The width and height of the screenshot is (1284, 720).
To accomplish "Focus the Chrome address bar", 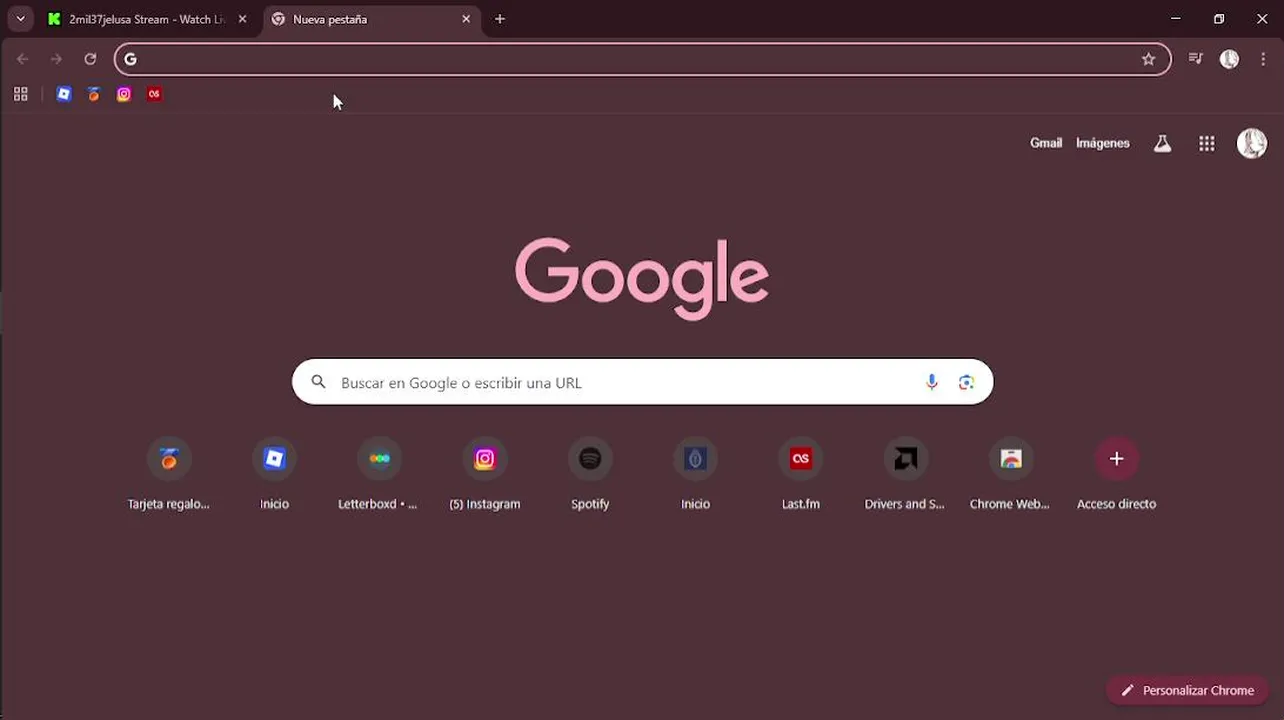I will [642, 59].
